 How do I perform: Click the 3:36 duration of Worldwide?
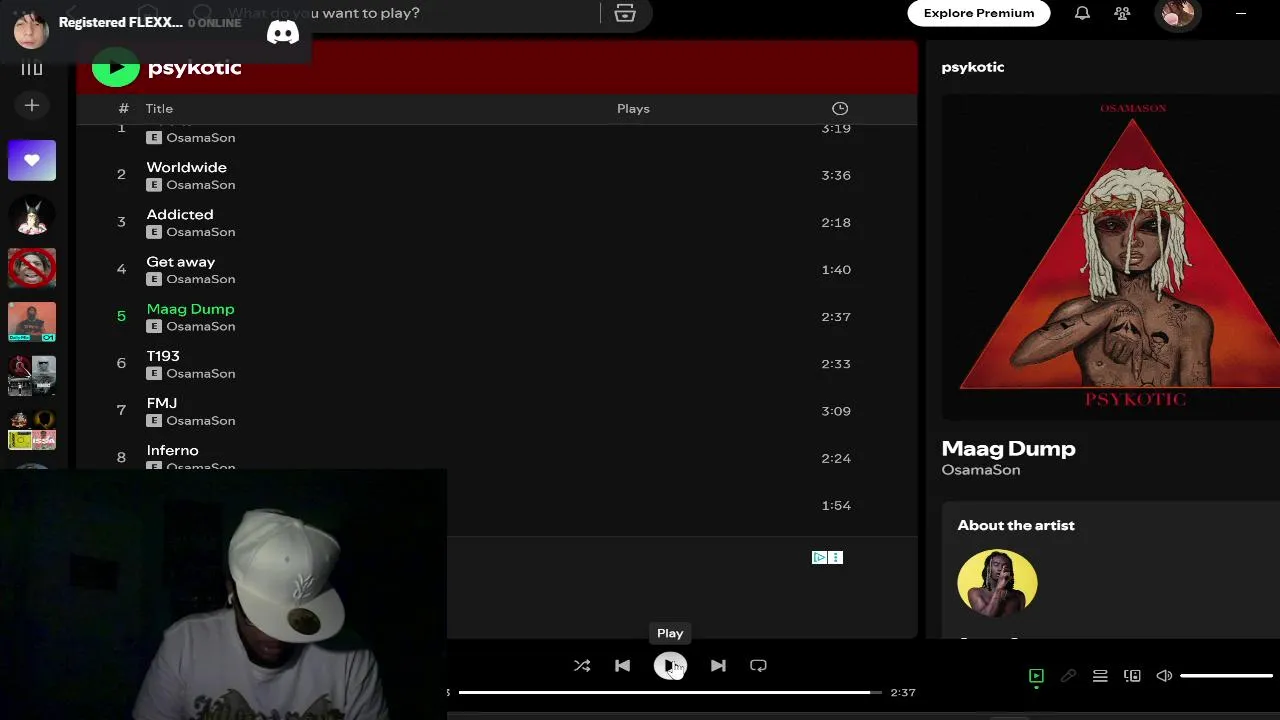point(836,175)
